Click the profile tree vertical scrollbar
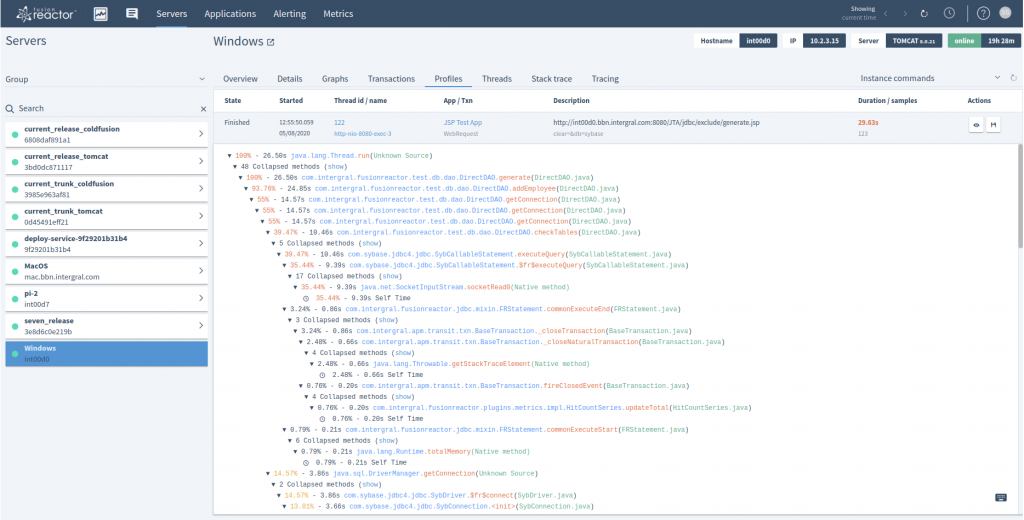The height and width of the screenshot is (520, 1024). click(x=1019, y=196)
